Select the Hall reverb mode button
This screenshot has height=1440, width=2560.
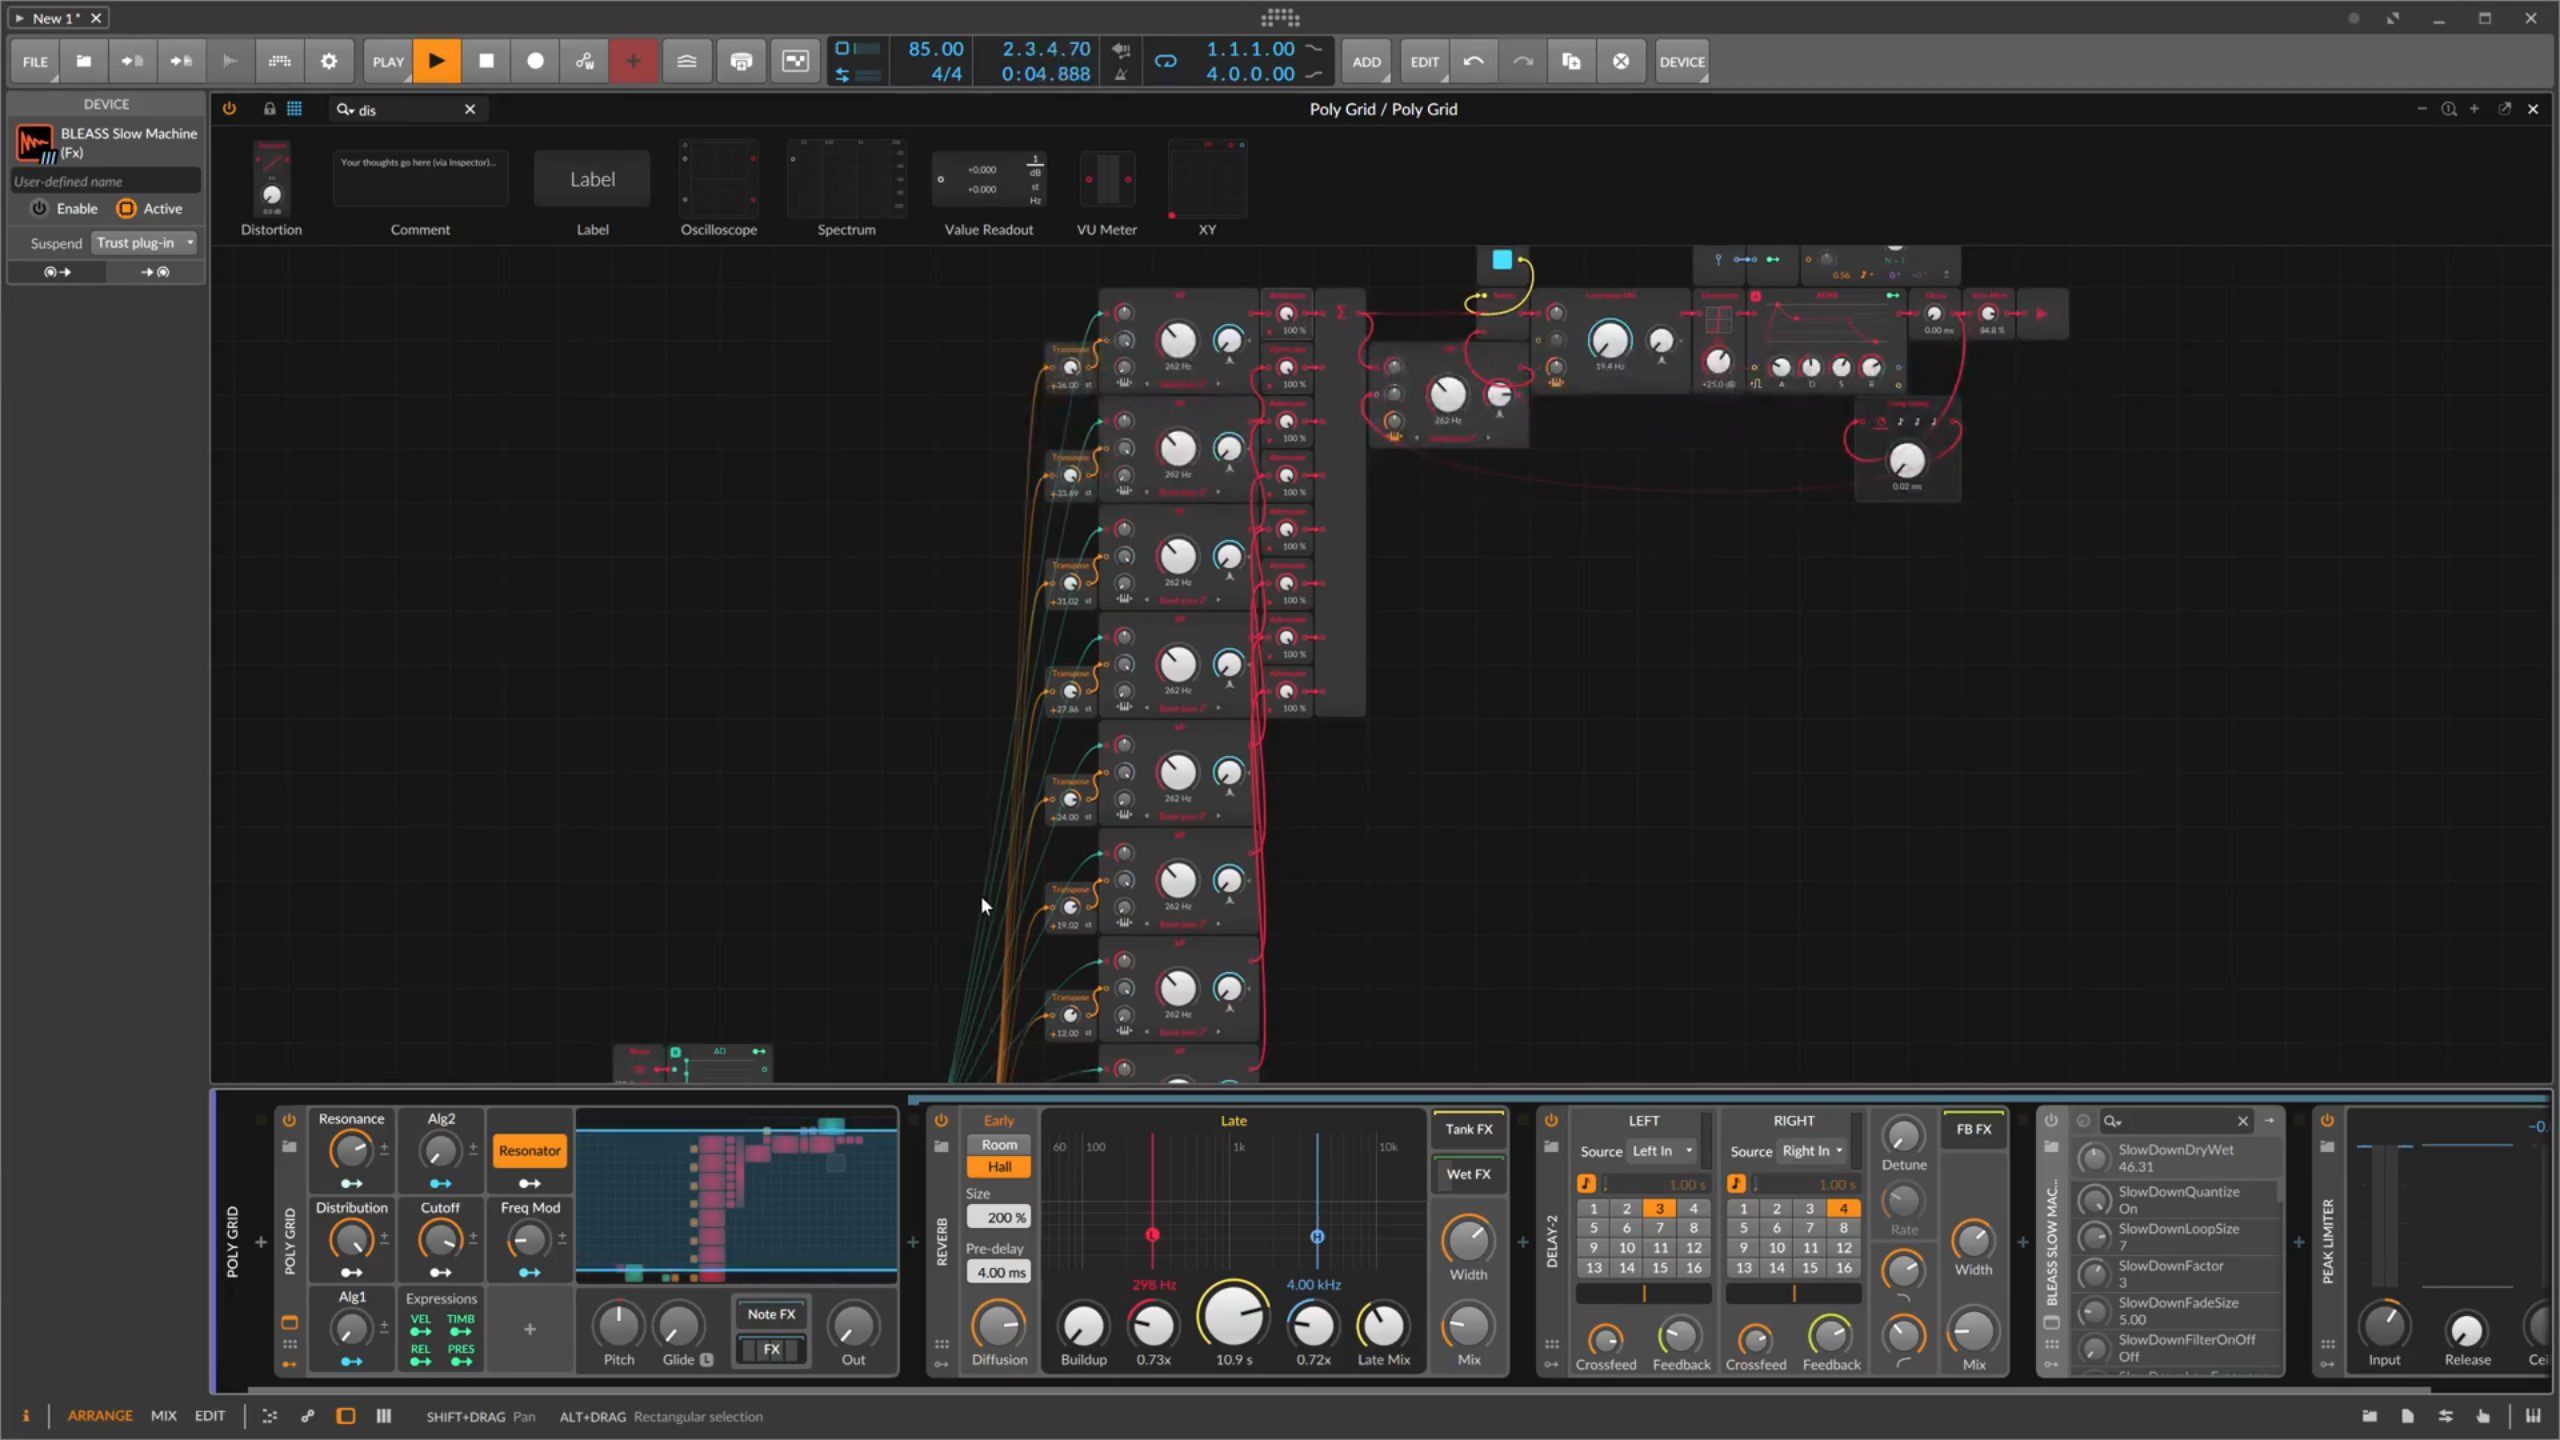tap(999, 1167)
